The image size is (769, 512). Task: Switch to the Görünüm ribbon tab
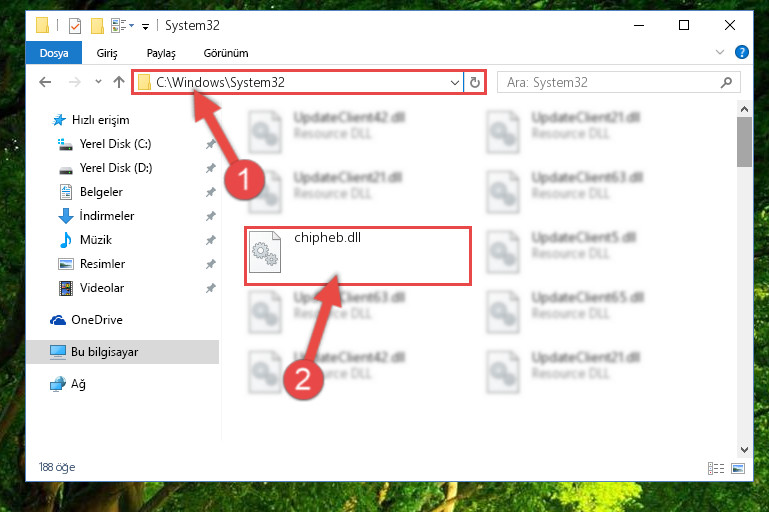[x=226, y=53]
